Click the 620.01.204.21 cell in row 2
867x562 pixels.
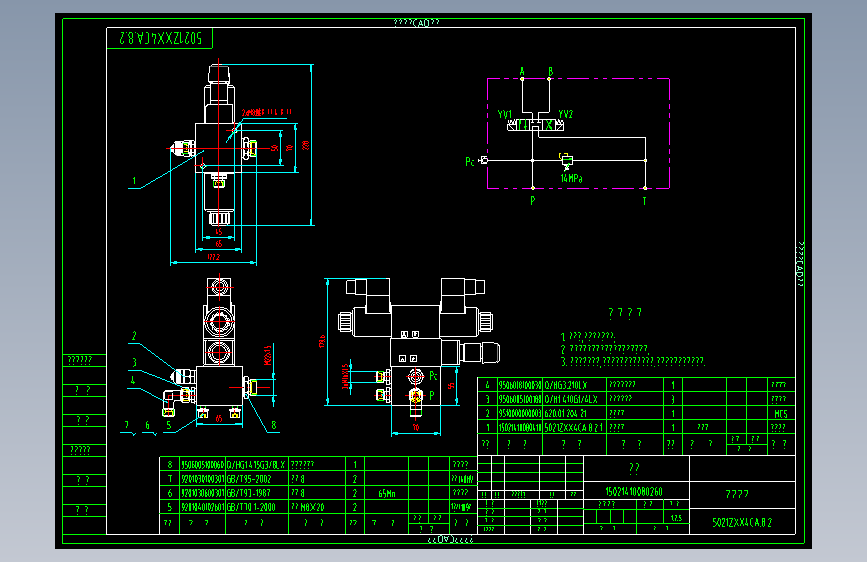click(x=575, y=413)
